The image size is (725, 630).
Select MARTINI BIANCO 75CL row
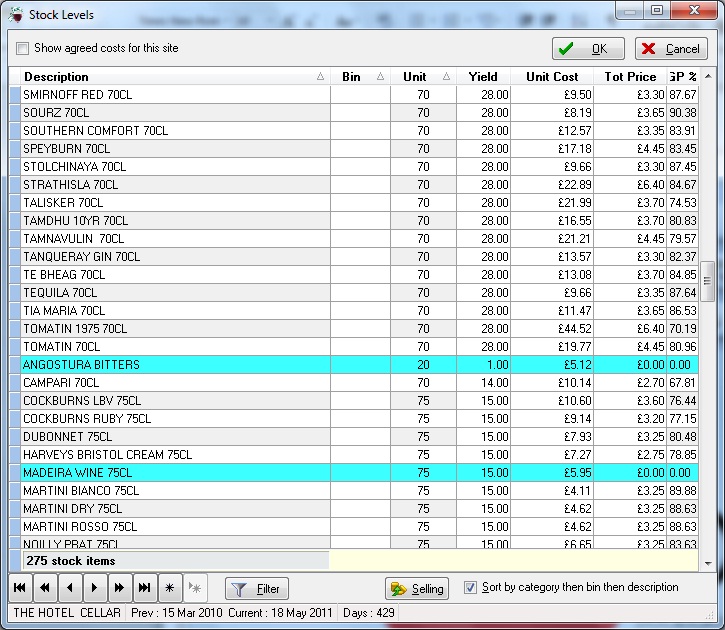point(354,491)
